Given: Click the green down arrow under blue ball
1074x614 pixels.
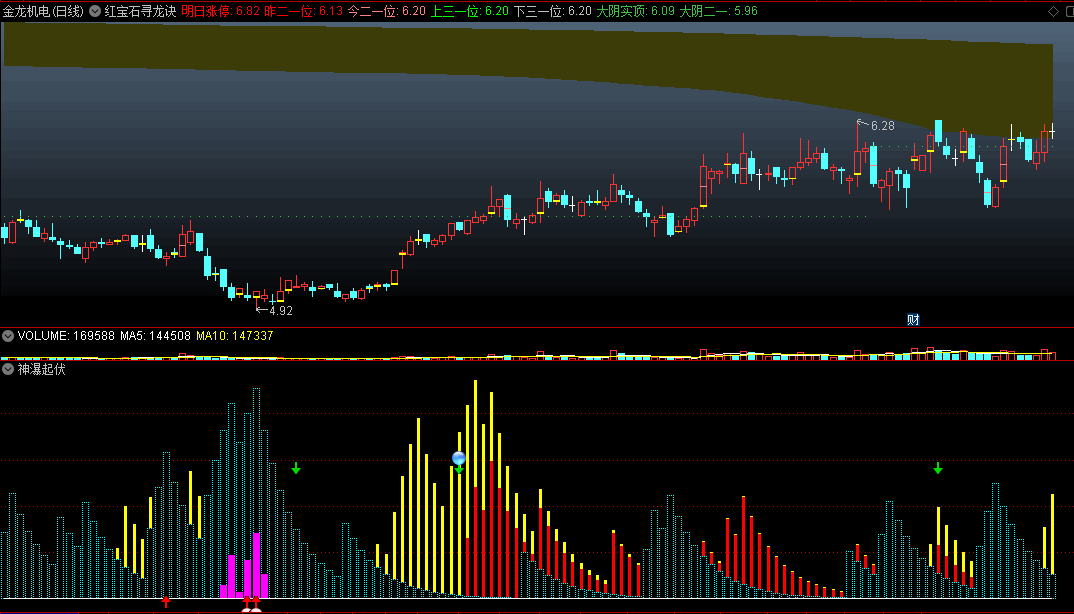Looking at the screenshot, I should [459, 469].
